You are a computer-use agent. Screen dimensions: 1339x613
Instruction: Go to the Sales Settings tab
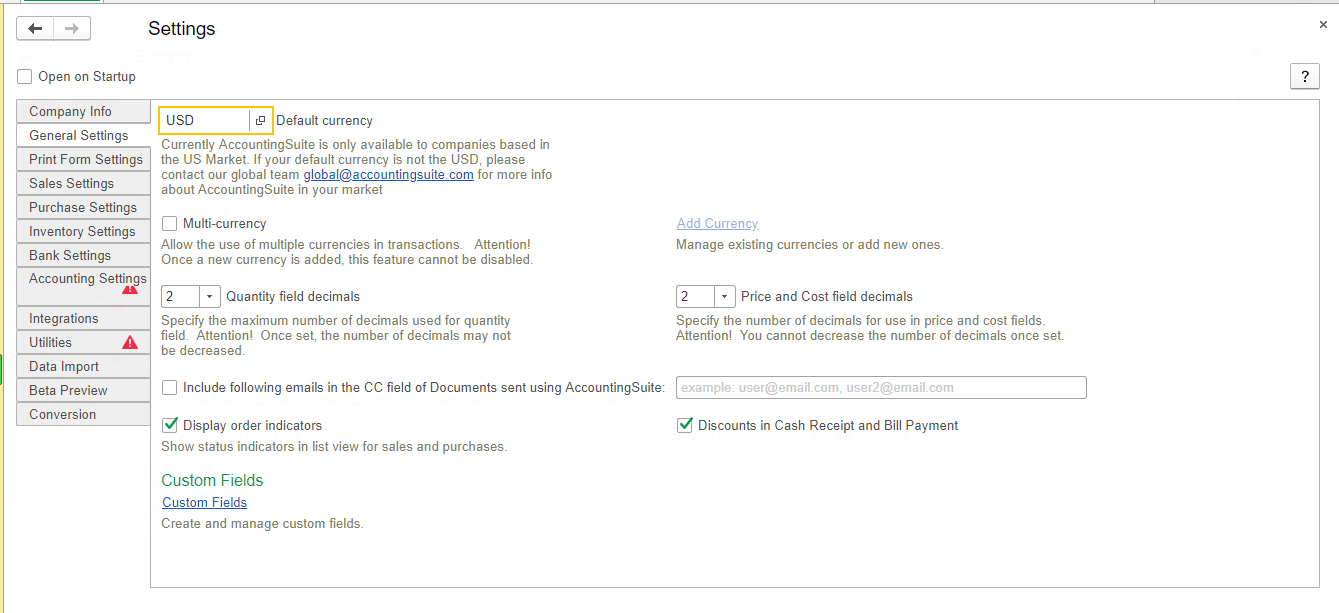tap(83, 184)
